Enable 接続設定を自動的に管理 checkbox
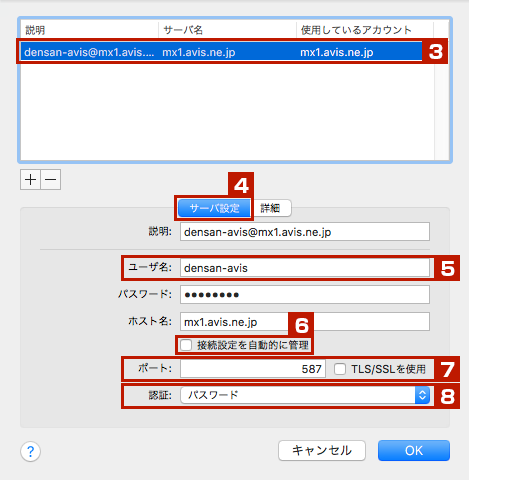The width and height of the screenshot is (530, 480). click(186, 345)
